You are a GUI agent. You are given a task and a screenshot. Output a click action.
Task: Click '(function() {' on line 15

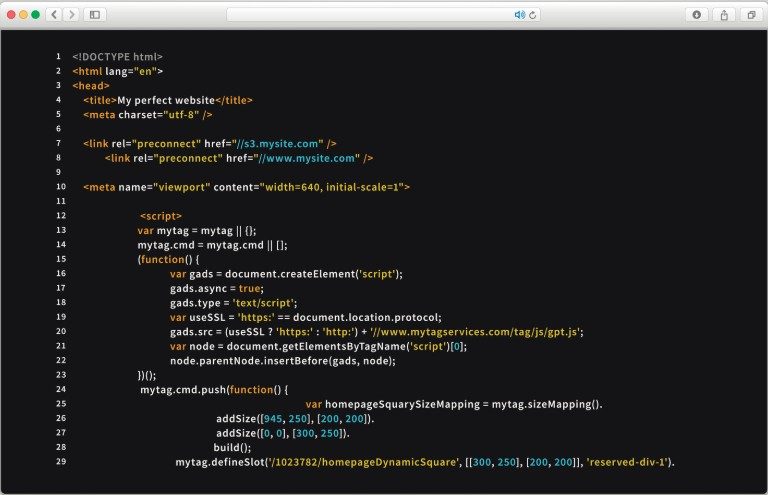tap(168, 259)
